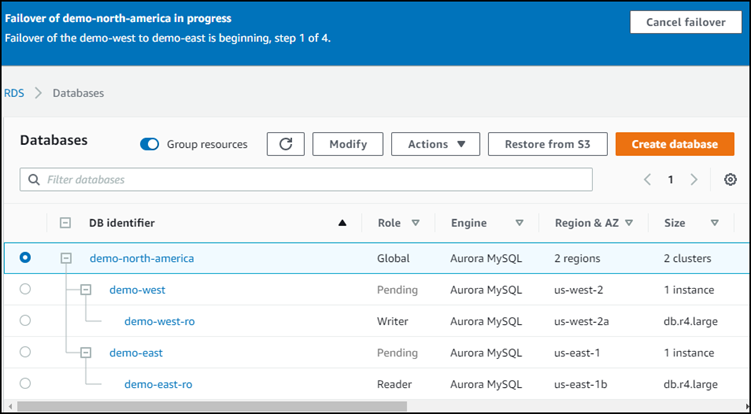751x414 pixels.
Task: Open table preferences gear icon
Action: click(730, 180)
